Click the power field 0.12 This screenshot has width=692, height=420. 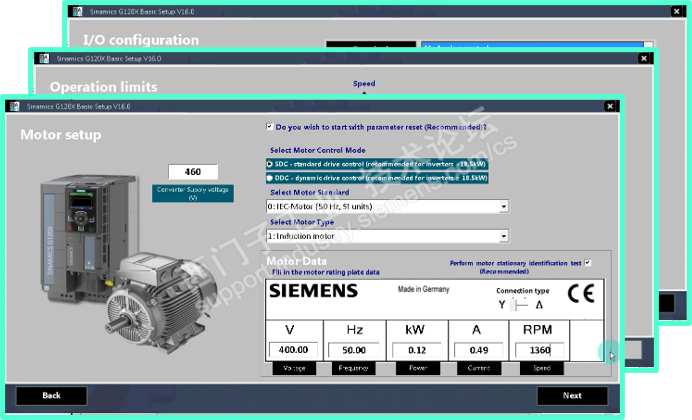click(x=417, y=350)
